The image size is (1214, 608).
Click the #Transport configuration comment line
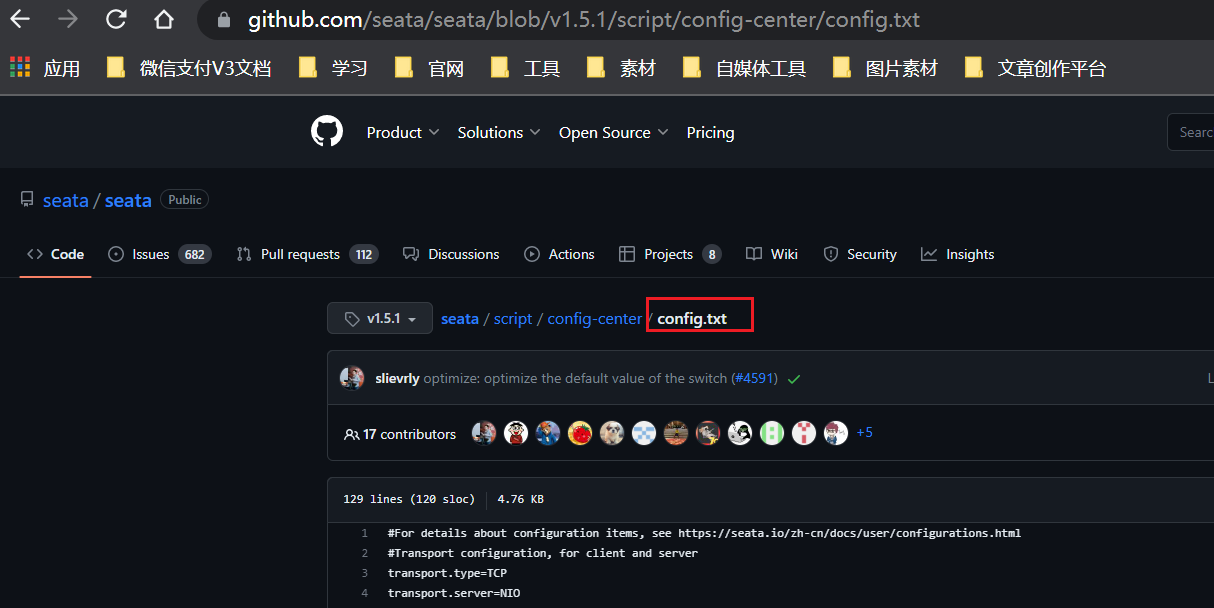pos(543,553)
